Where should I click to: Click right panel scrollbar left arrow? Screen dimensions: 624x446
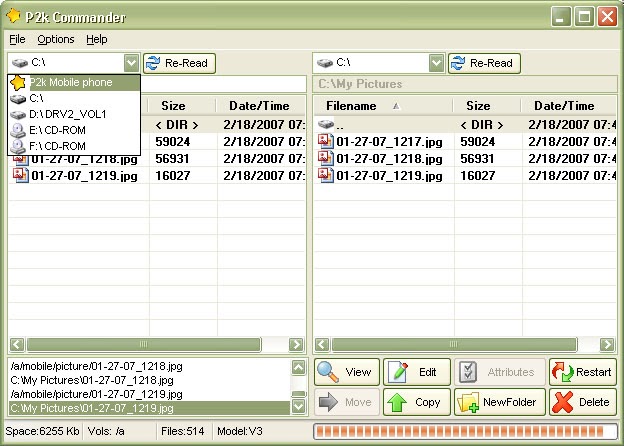(x=322, y=345)
